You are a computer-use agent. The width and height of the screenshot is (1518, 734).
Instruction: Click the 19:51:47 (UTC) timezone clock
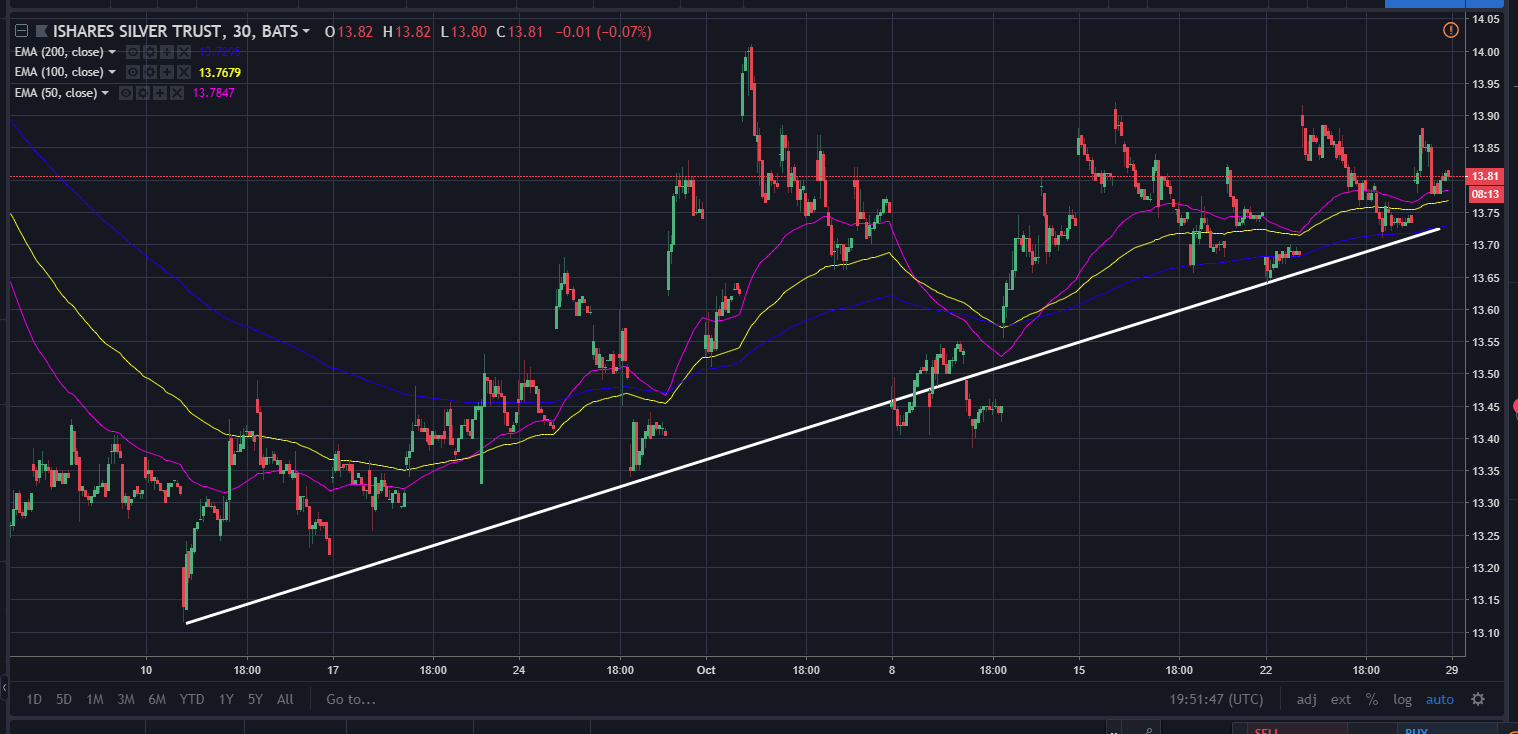pos(1217,699)
